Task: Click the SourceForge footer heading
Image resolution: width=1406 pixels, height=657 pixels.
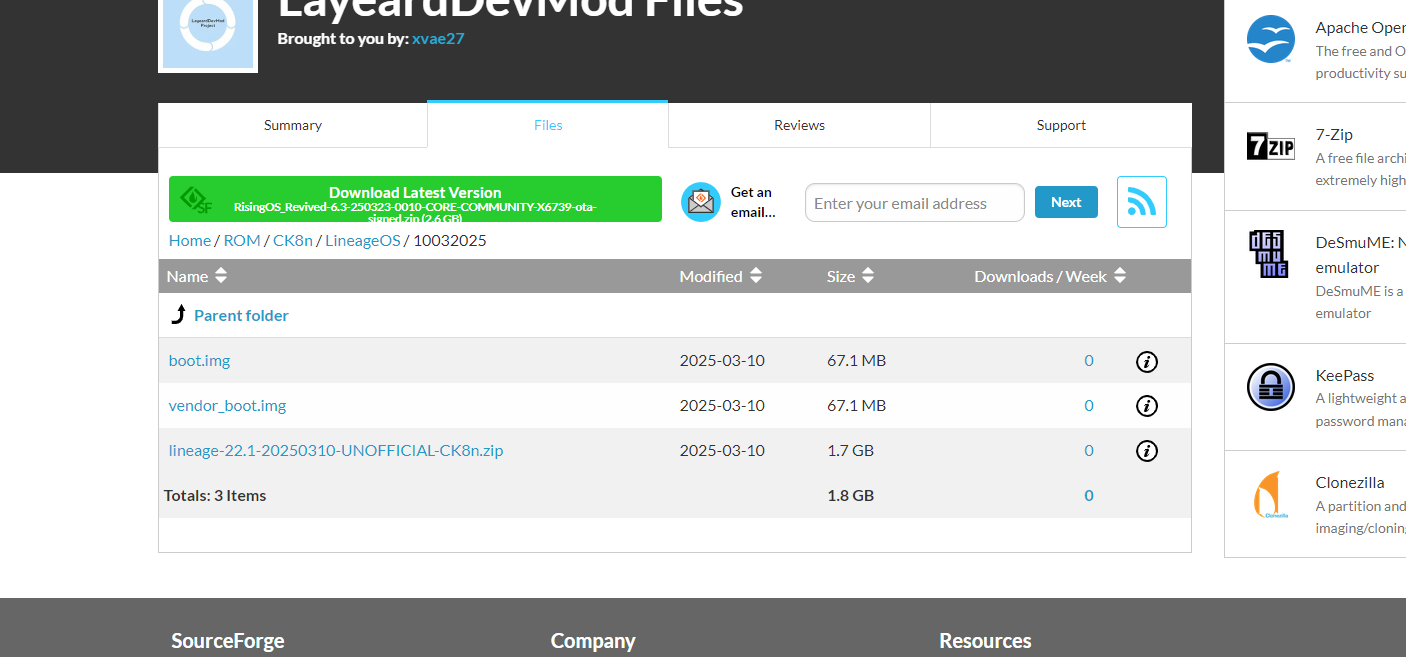Action: click(x=228, y=641)
